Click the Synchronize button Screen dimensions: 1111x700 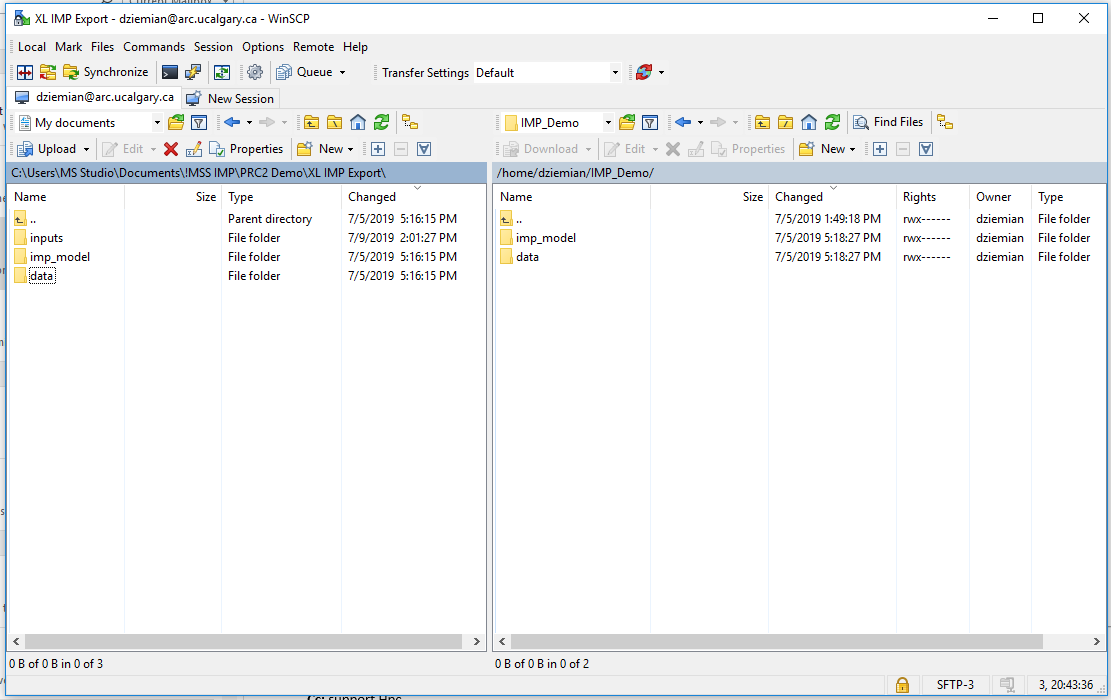click(106, 72)
